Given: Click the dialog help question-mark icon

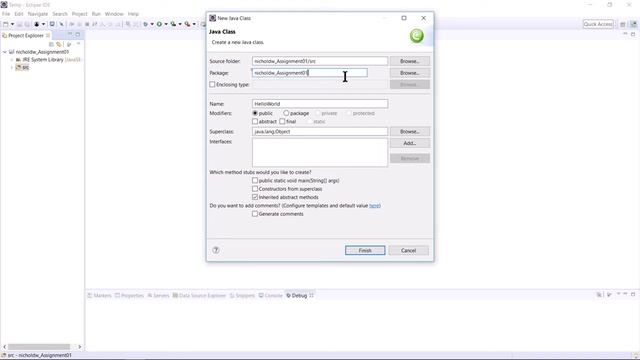Looking at the screenshot, I should click(216, 250).
